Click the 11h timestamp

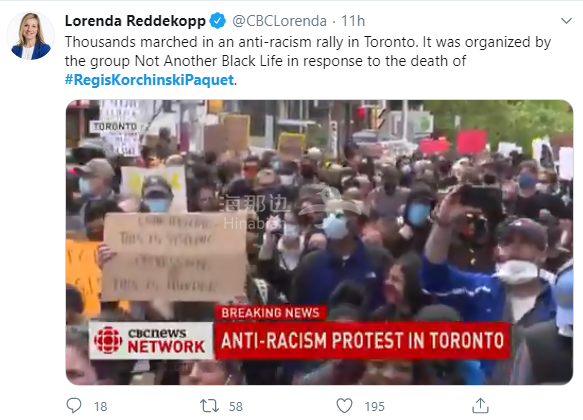click(x=353, y=21)
